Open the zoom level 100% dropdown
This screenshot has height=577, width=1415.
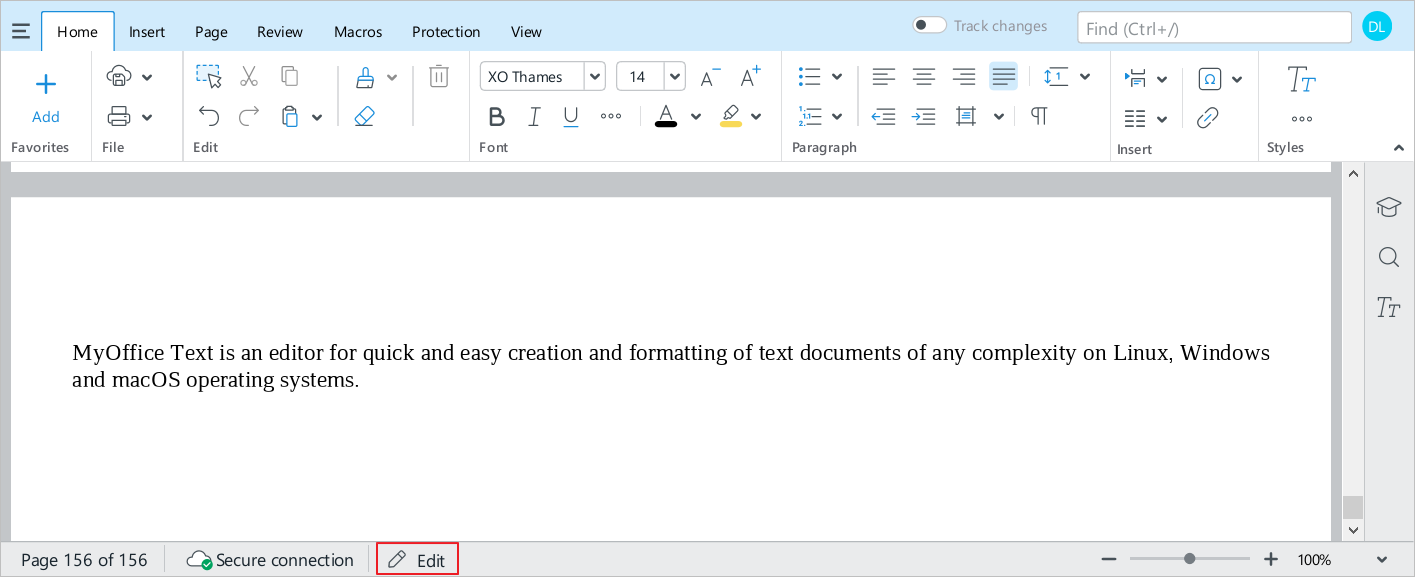1382,560
